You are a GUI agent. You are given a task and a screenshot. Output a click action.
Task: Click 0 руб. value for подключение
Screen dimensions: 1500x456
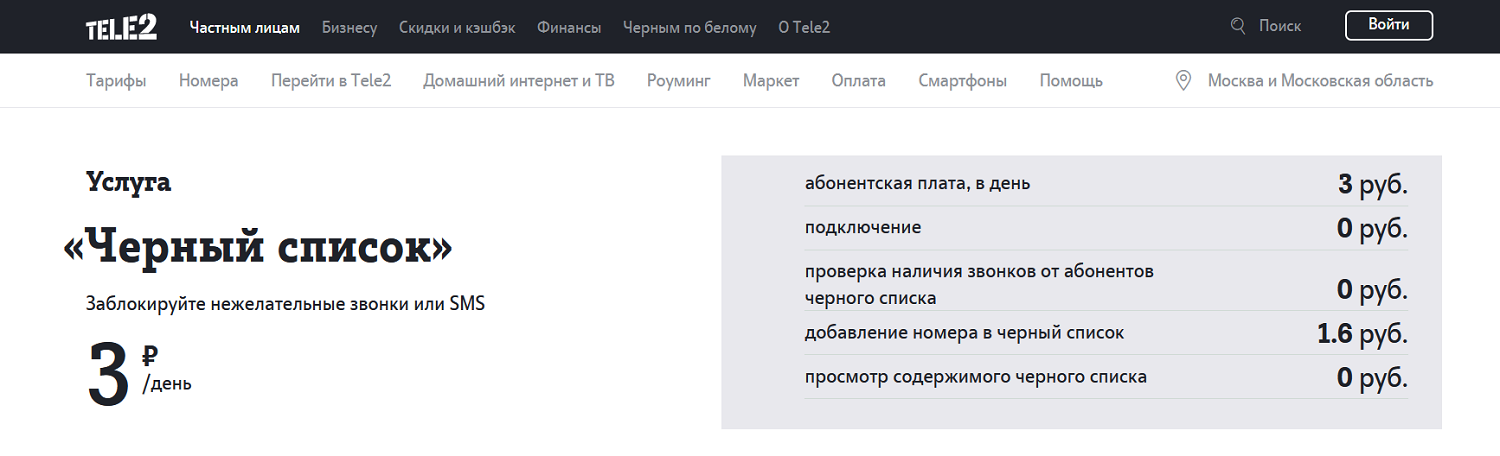(1372, 229)
